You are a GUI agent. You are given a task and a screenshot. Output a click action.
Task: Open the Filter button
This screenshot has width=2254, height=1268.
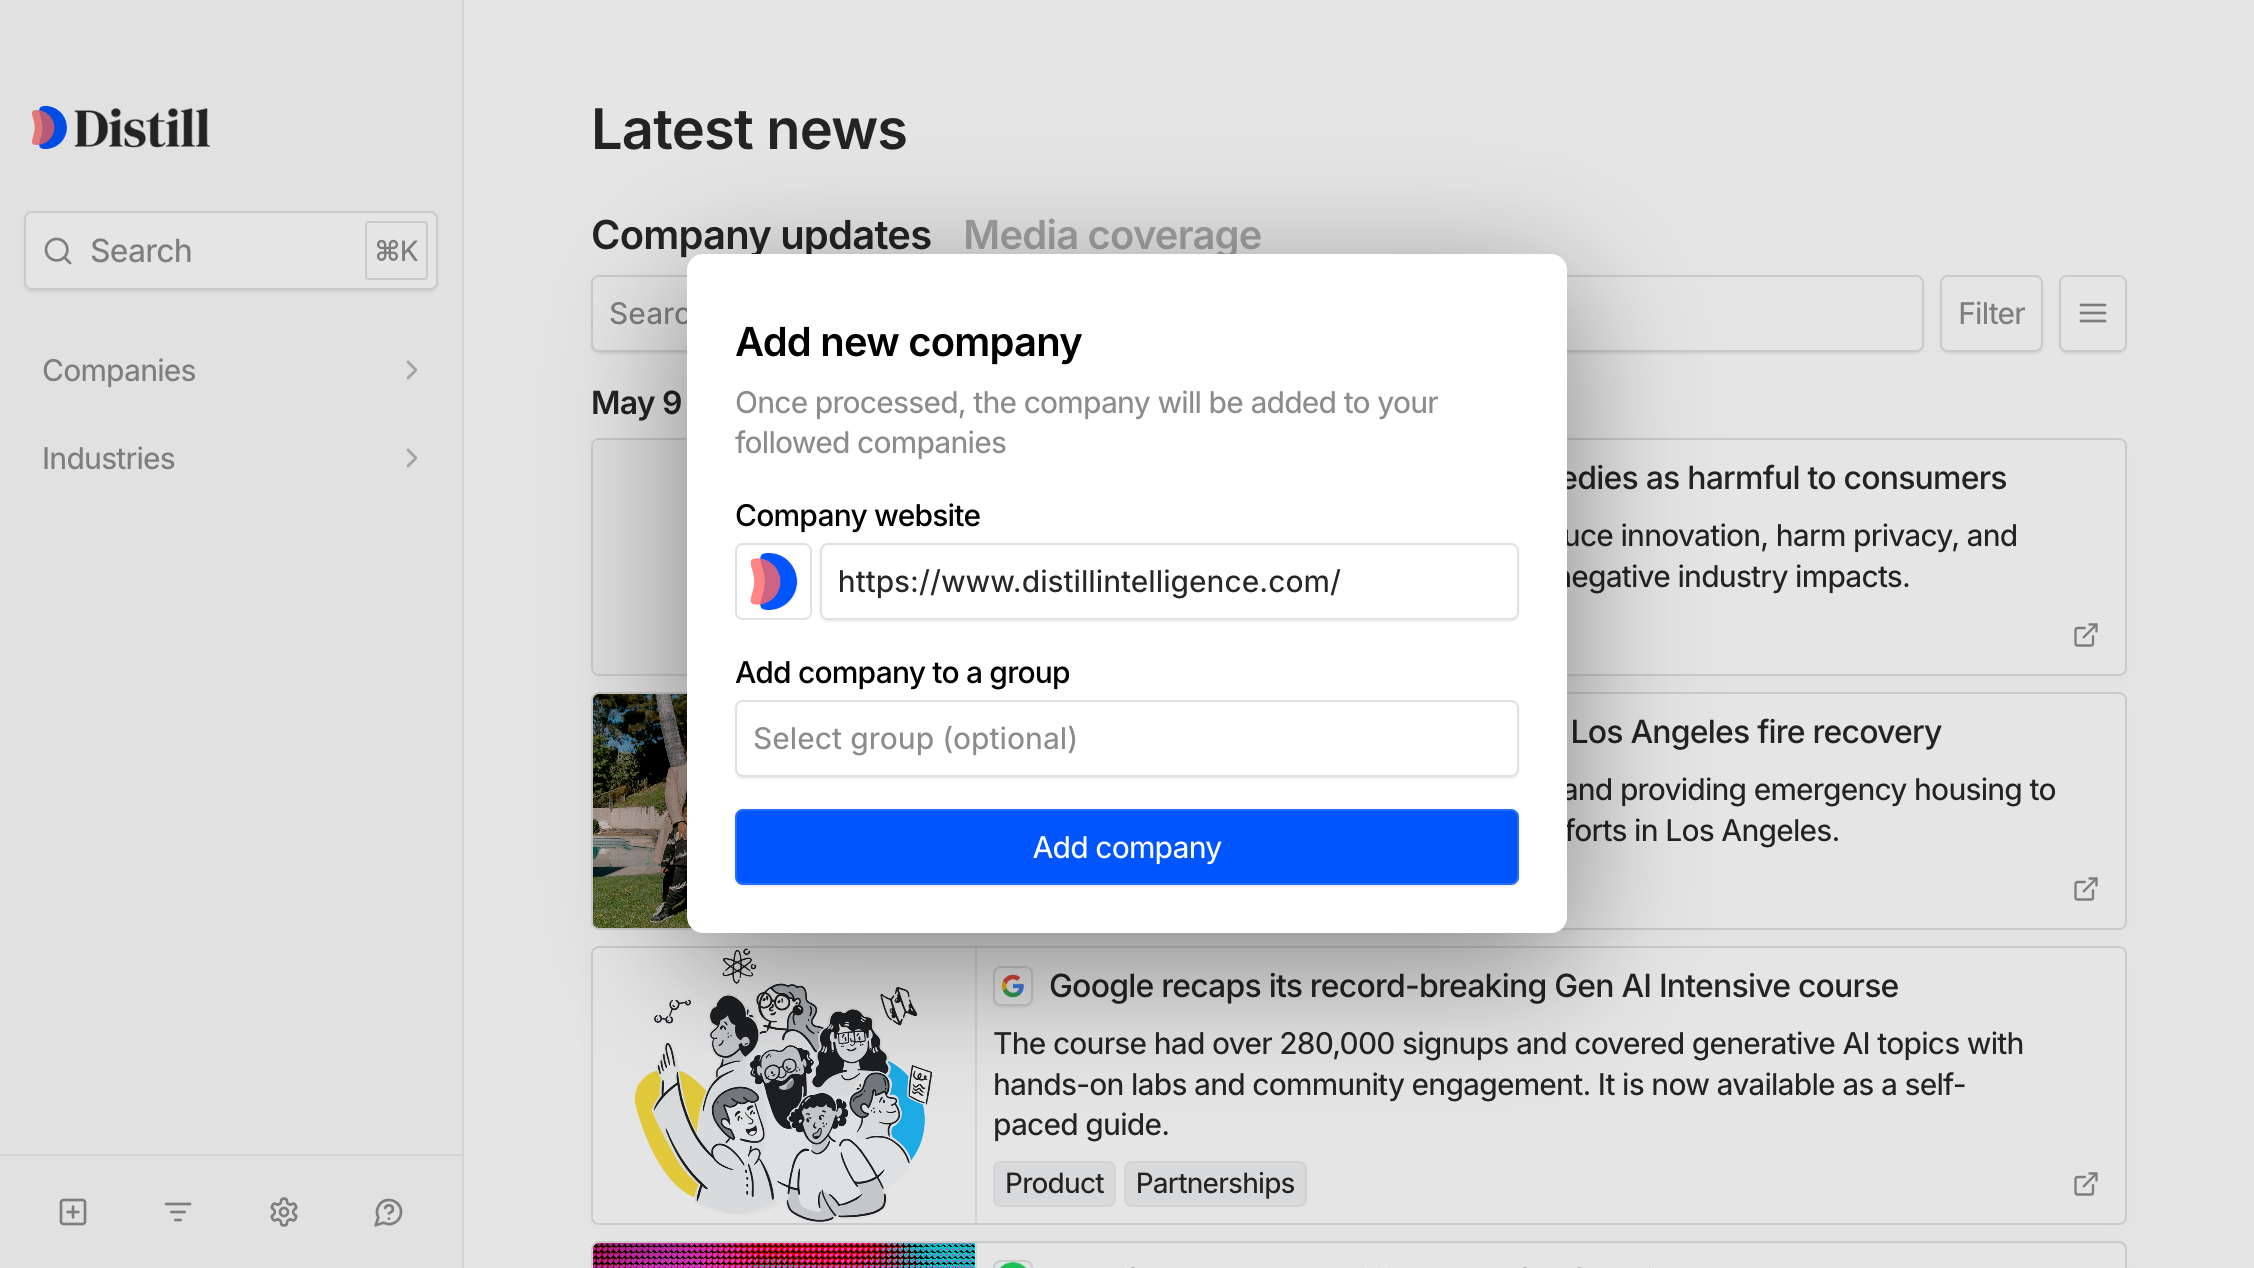(x=1990, y=313)
